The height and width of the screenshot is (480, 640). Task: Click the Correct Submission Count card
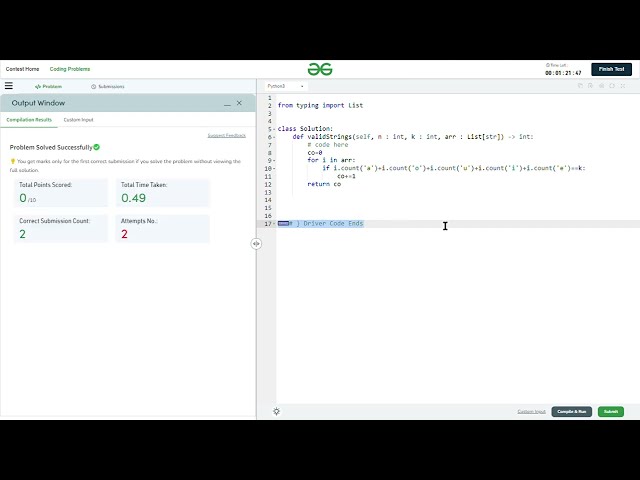(61, 229)
